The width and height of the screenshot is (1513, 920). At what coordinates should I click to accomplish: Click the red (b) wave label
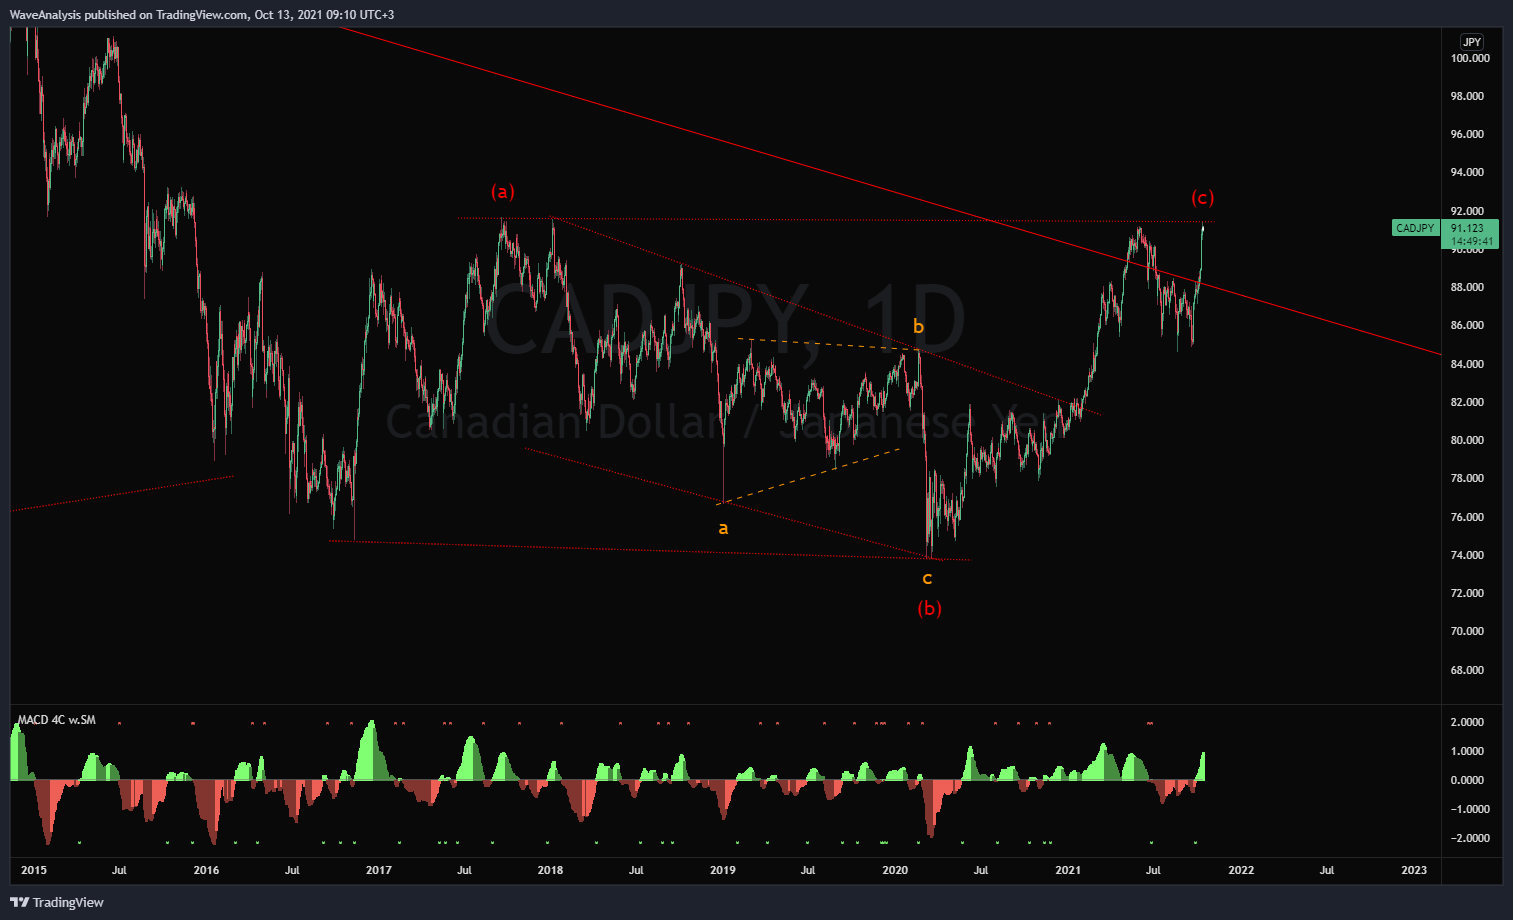pos(930,607)
